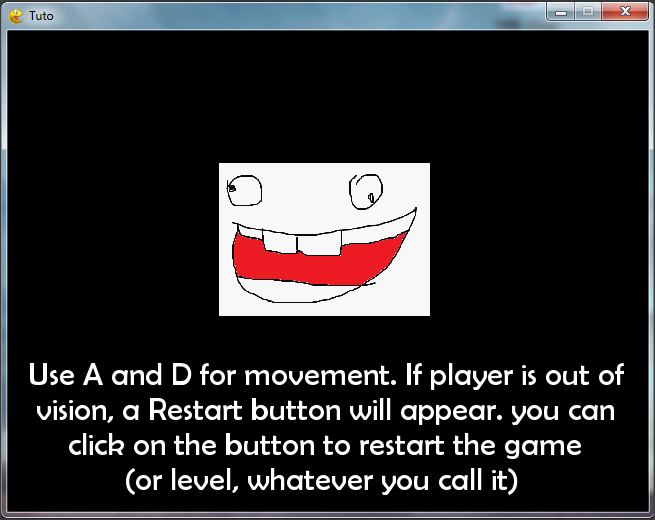Click the line 'click on the button to restart the game'

pos(325,445)
